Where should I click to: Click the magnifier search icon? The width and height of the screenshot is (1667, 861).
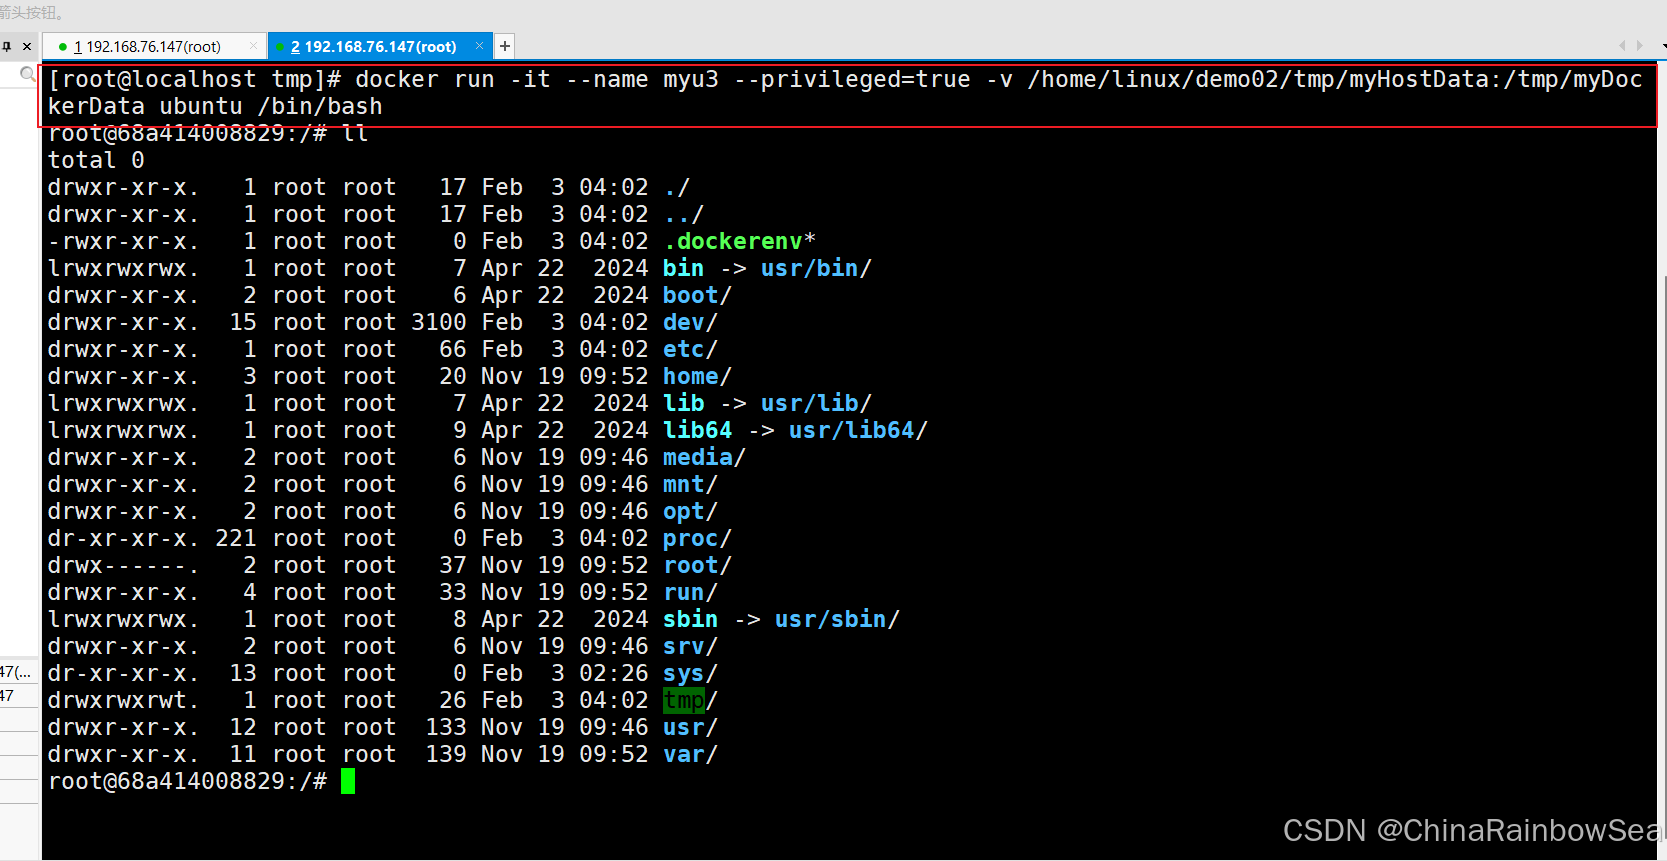click(x=28, y=74)
